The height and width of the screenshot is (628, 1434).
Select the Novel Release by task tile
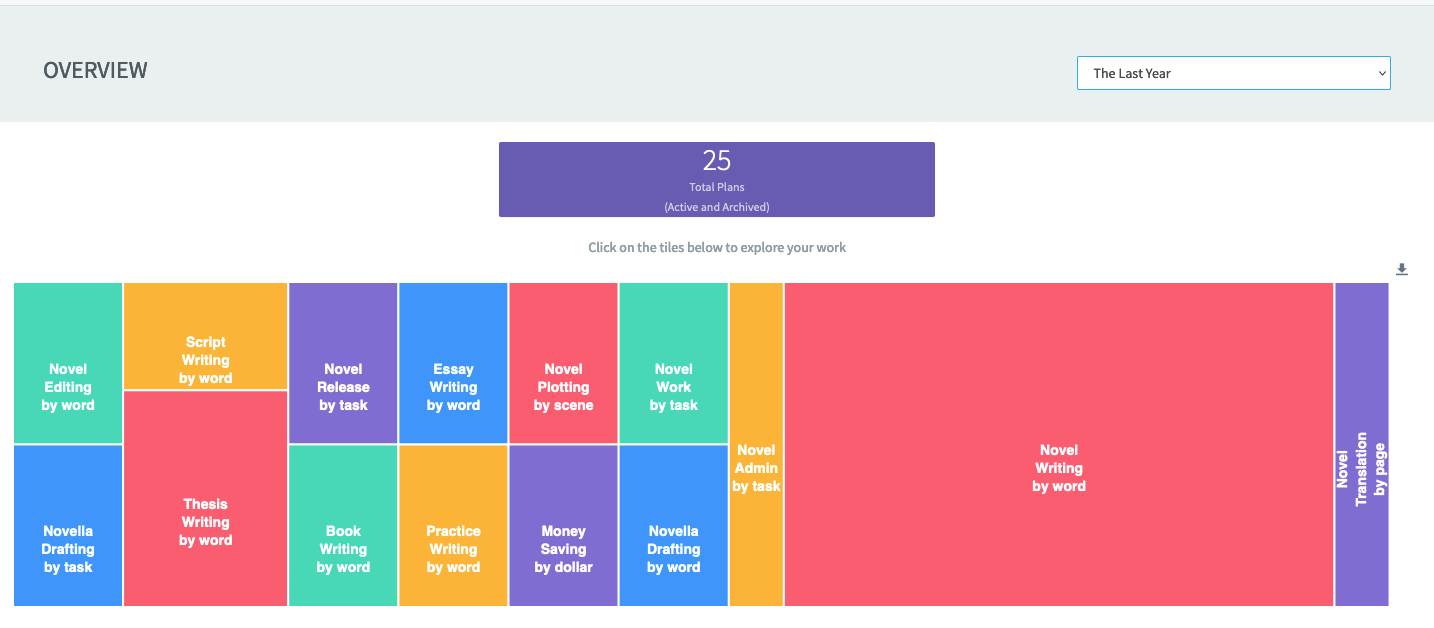(343, 387)
